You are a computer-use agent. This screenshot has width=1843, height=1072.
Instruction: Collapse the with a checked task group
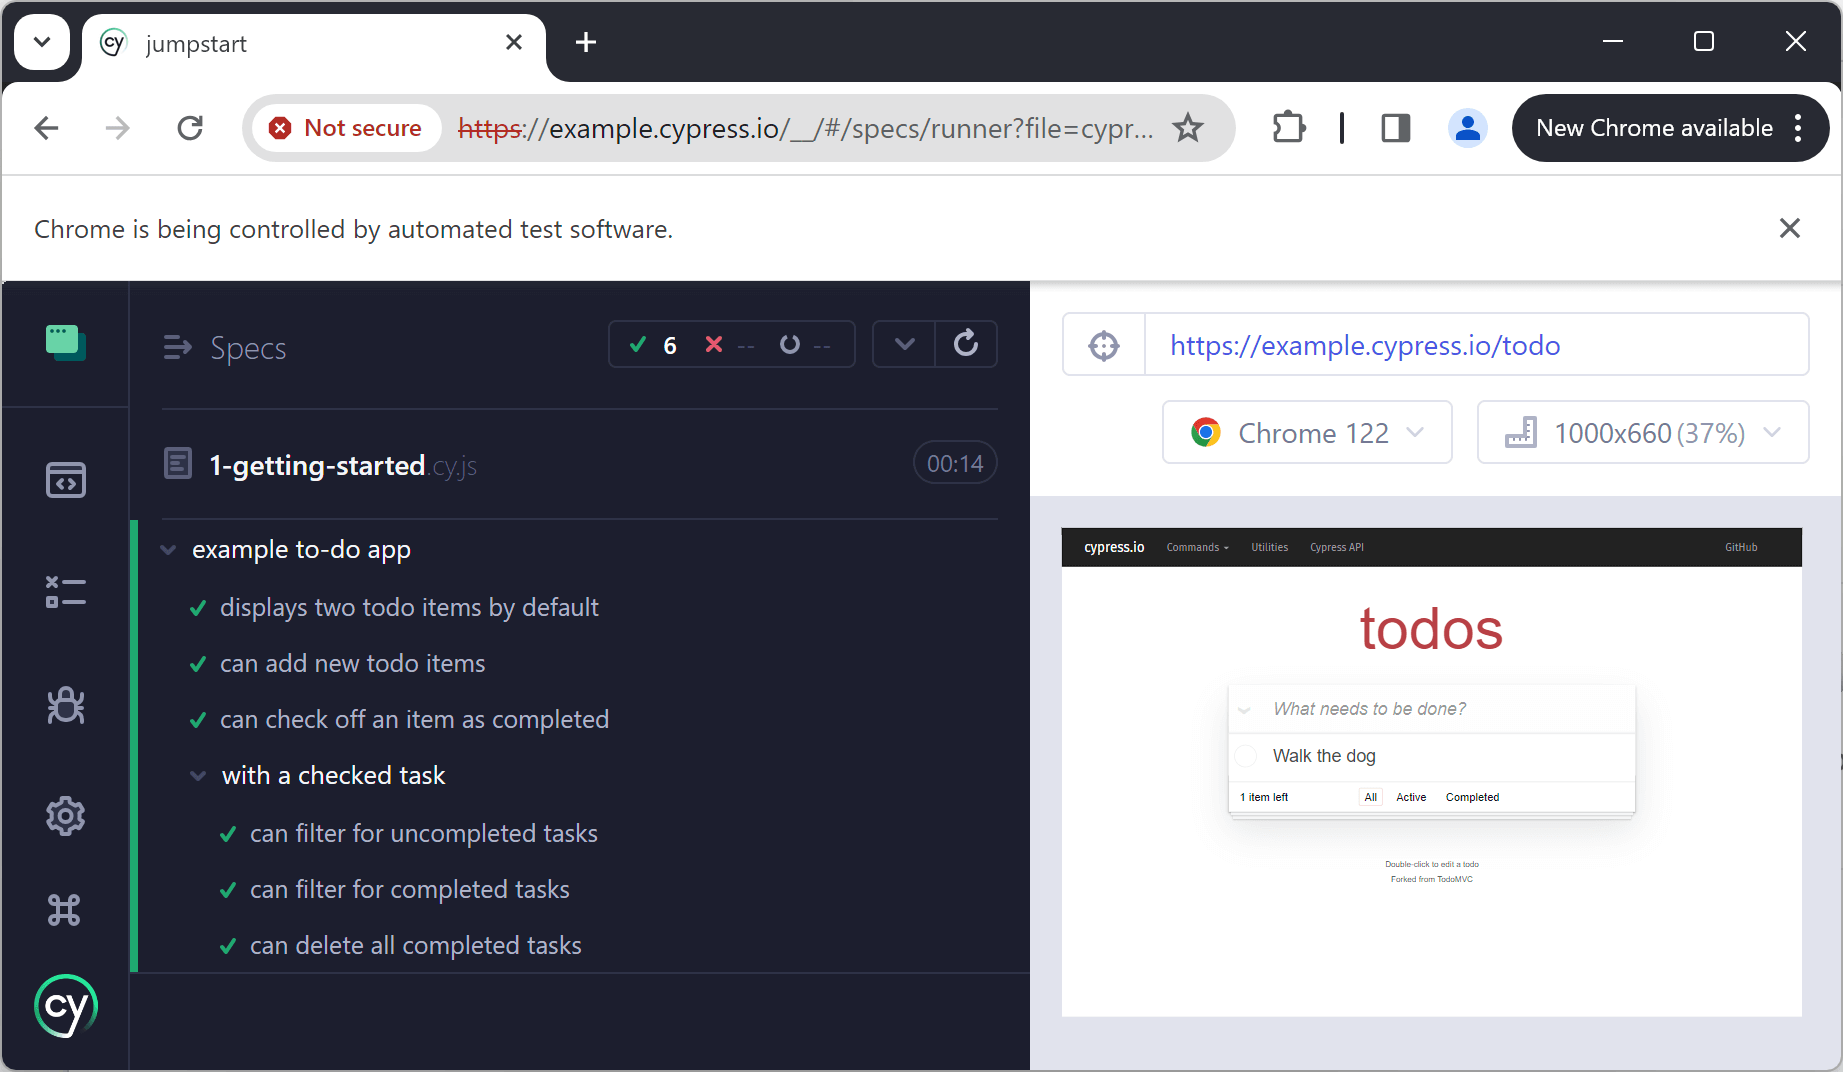tap(199, 776)
